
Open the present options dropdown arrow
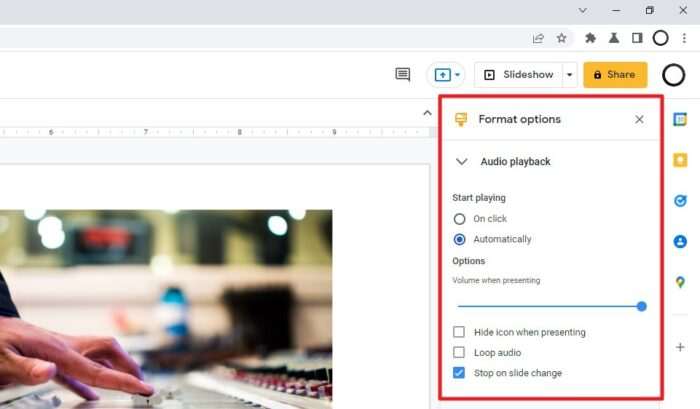pyautogui.click(x=457, y=75)
